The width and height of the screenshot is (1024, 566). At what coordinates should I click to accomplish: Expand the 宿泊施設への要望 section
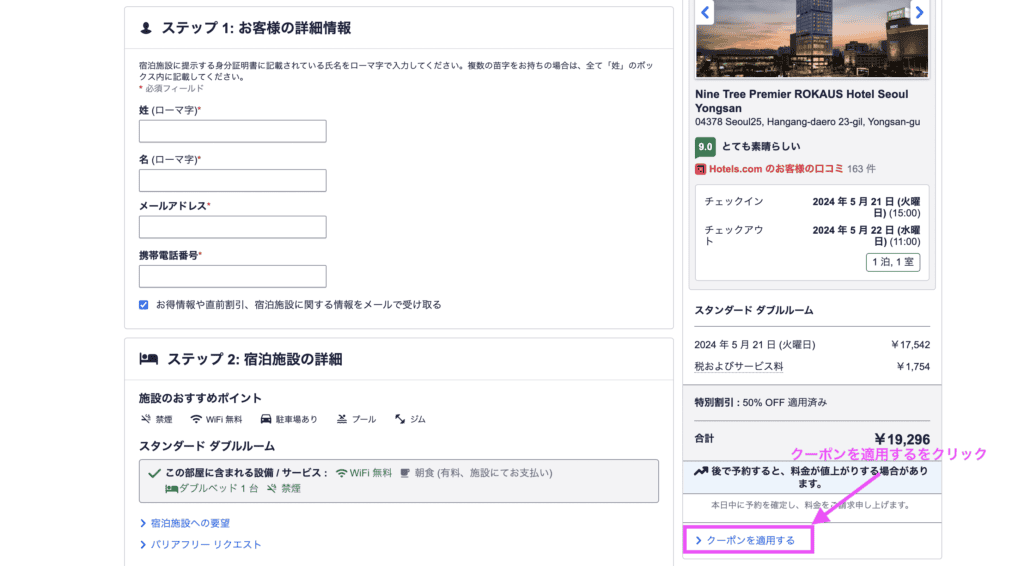(190, 523)
